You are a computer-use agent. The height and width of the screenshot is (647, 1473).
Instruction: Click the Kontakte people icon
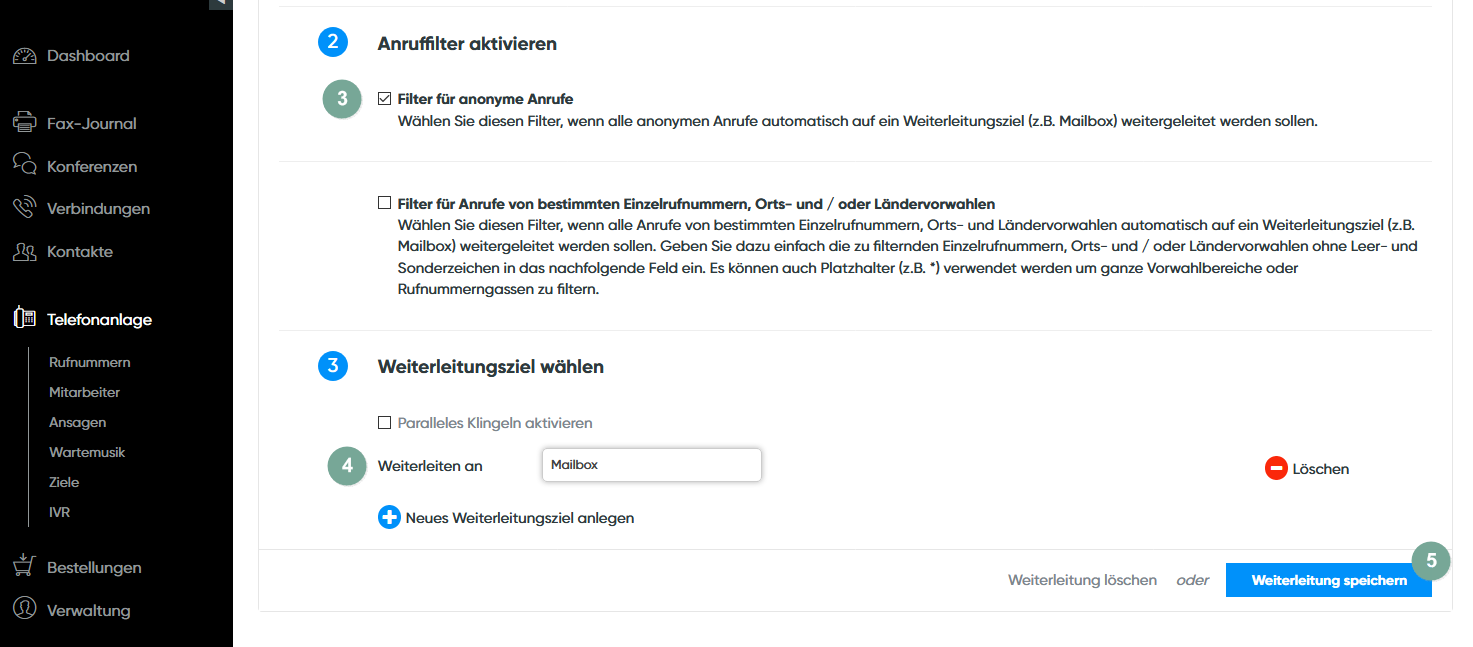click(x=25, y=251)
